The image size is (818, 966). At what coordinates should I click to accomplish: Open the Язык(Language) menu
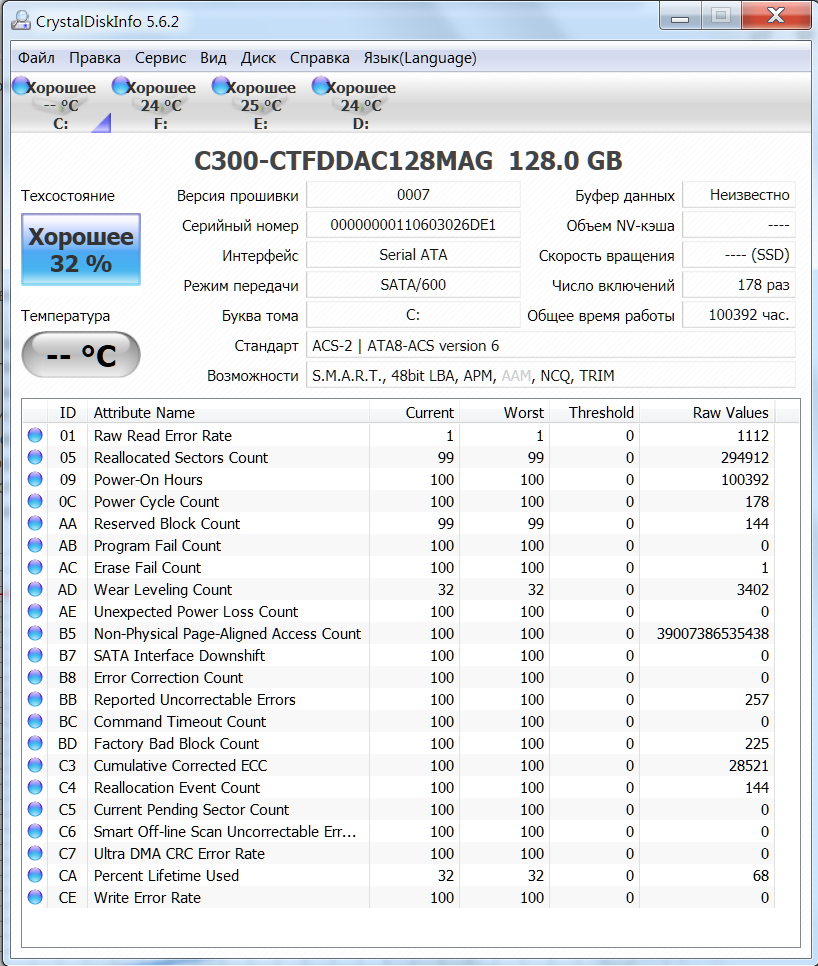click(x=419, y=58)
